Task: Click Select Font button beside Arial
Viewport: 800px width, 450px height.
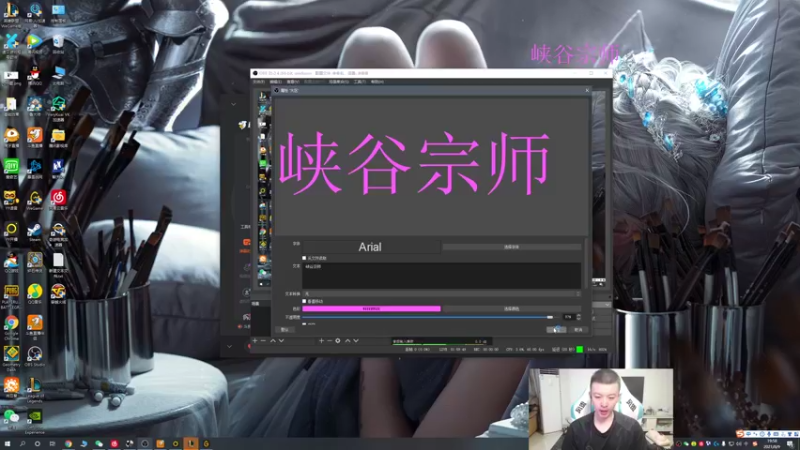Action: pos(512,247)
